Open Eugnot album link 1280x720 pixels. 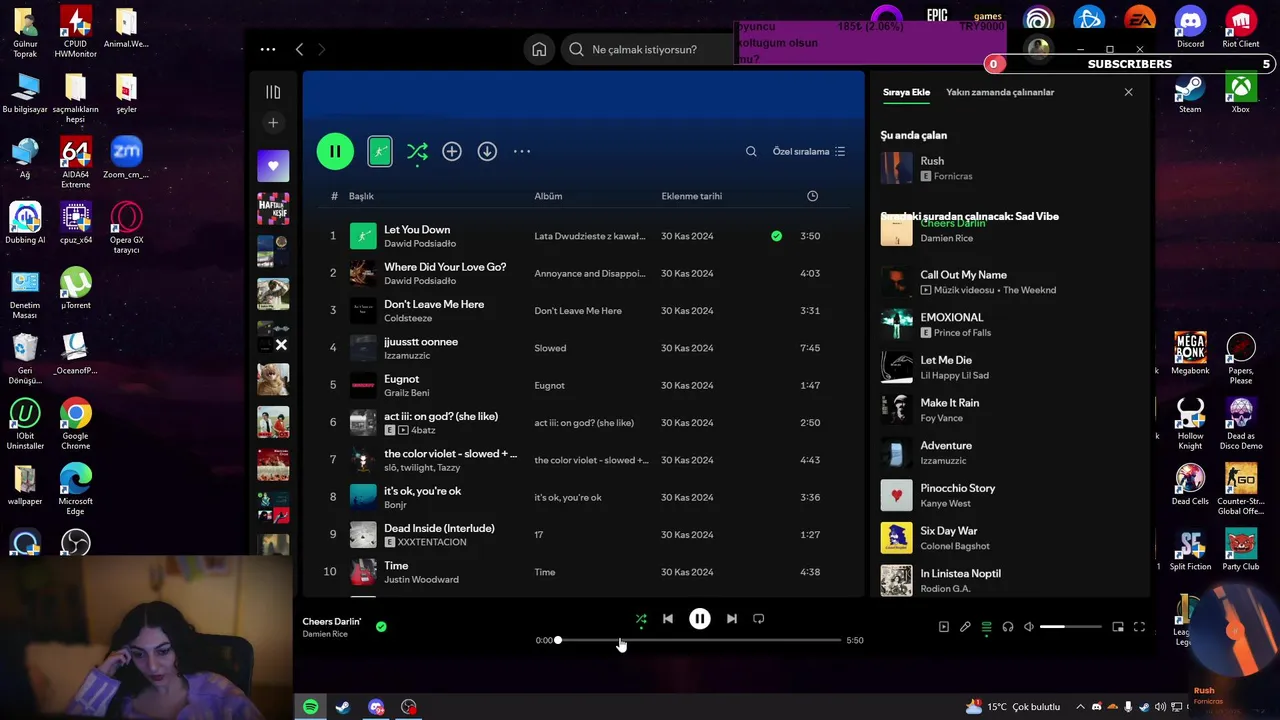549,385
